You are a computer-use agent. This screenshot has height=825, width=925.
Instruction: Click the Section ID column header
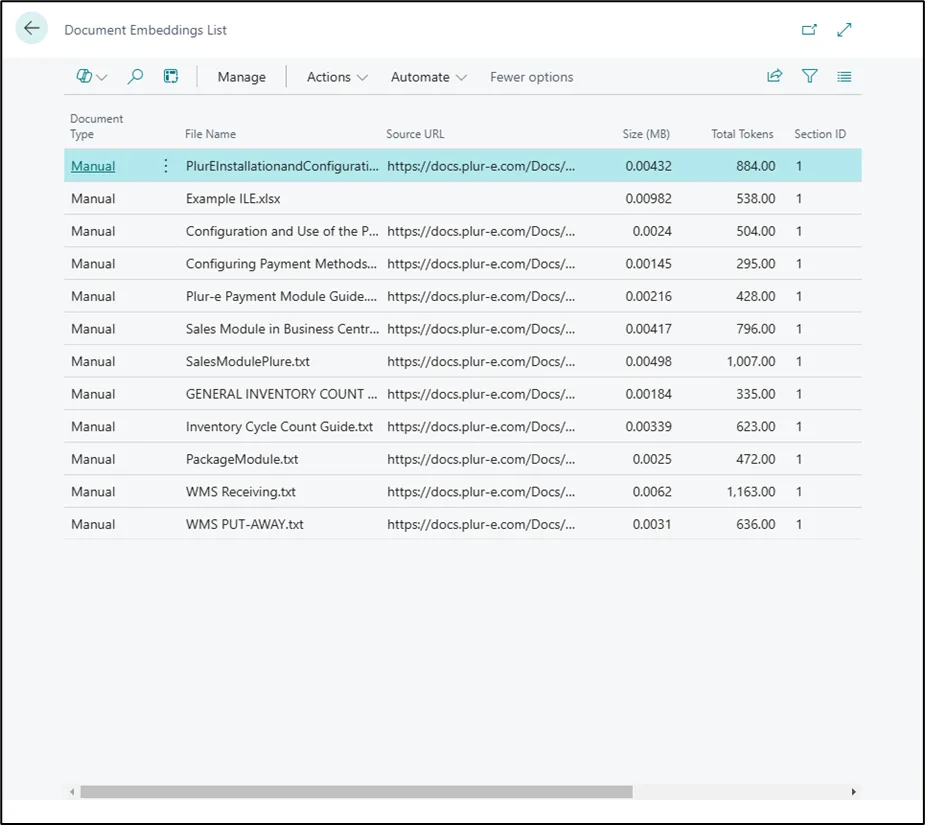tap(820, 134)
